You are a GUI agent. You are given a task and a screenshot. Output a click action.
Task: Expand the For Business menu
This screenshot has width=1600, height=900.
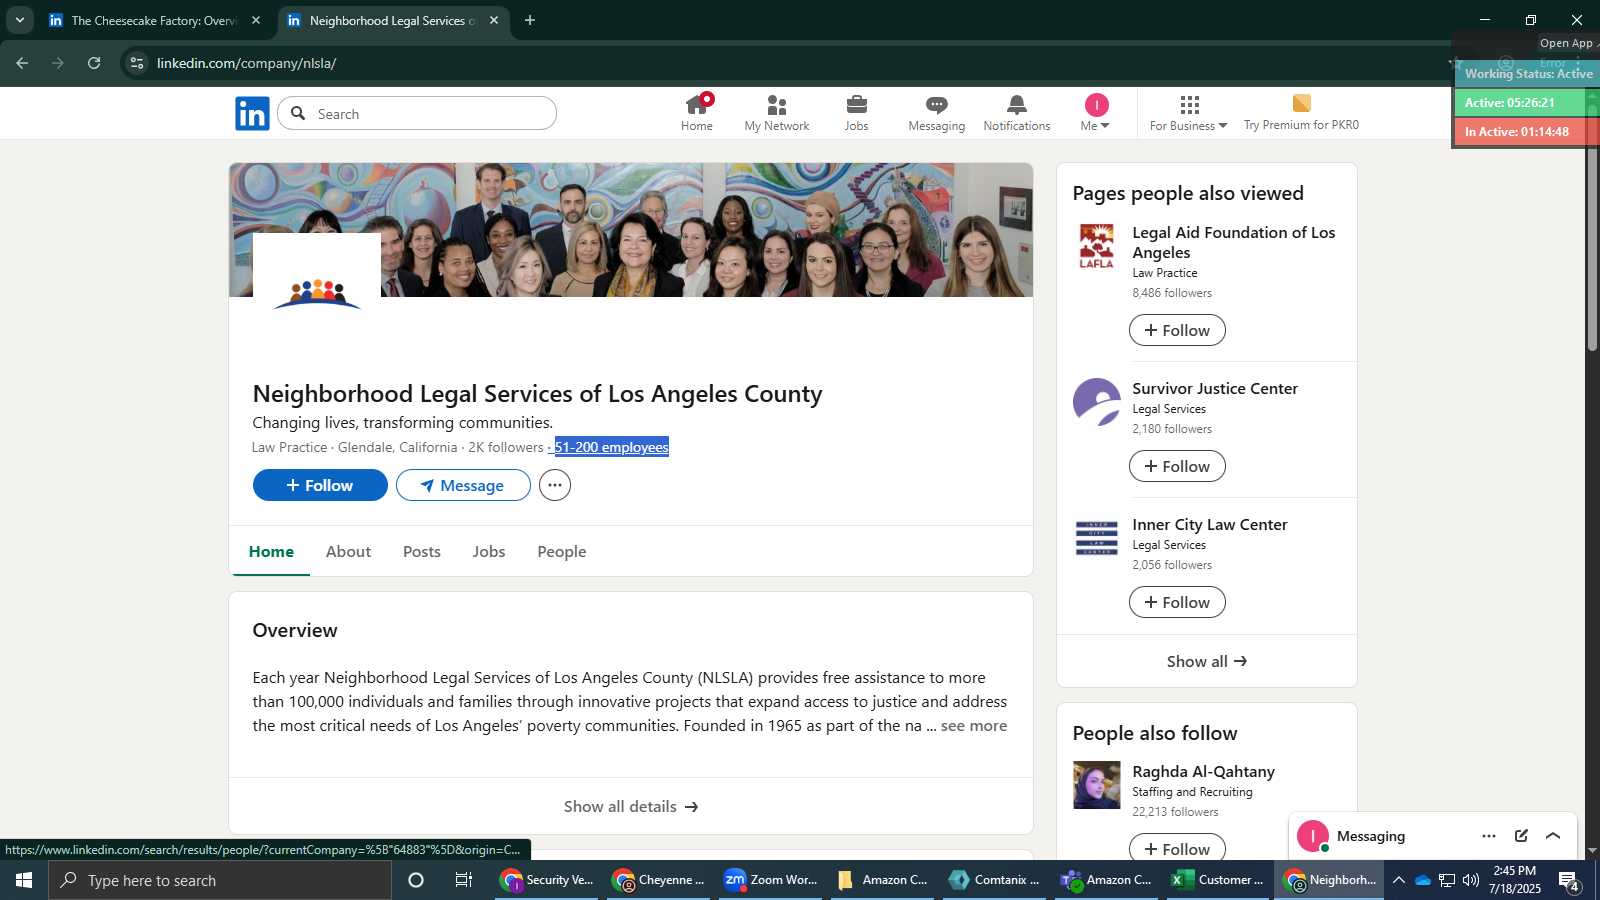(x=1188, y=113)
